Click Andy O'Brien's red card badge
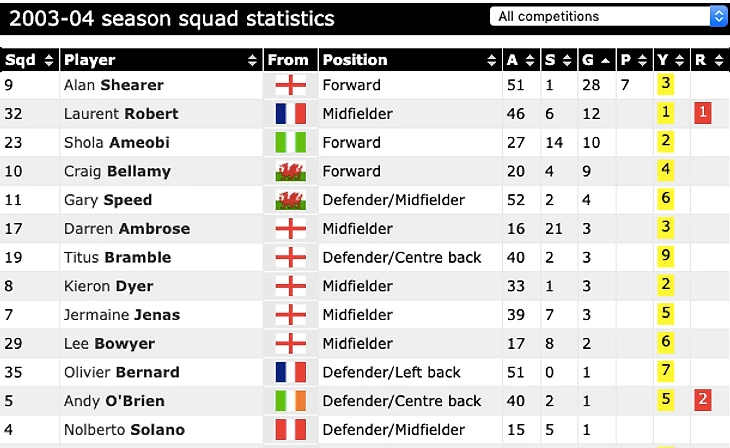The image size is (730, 448). point(703,401)
